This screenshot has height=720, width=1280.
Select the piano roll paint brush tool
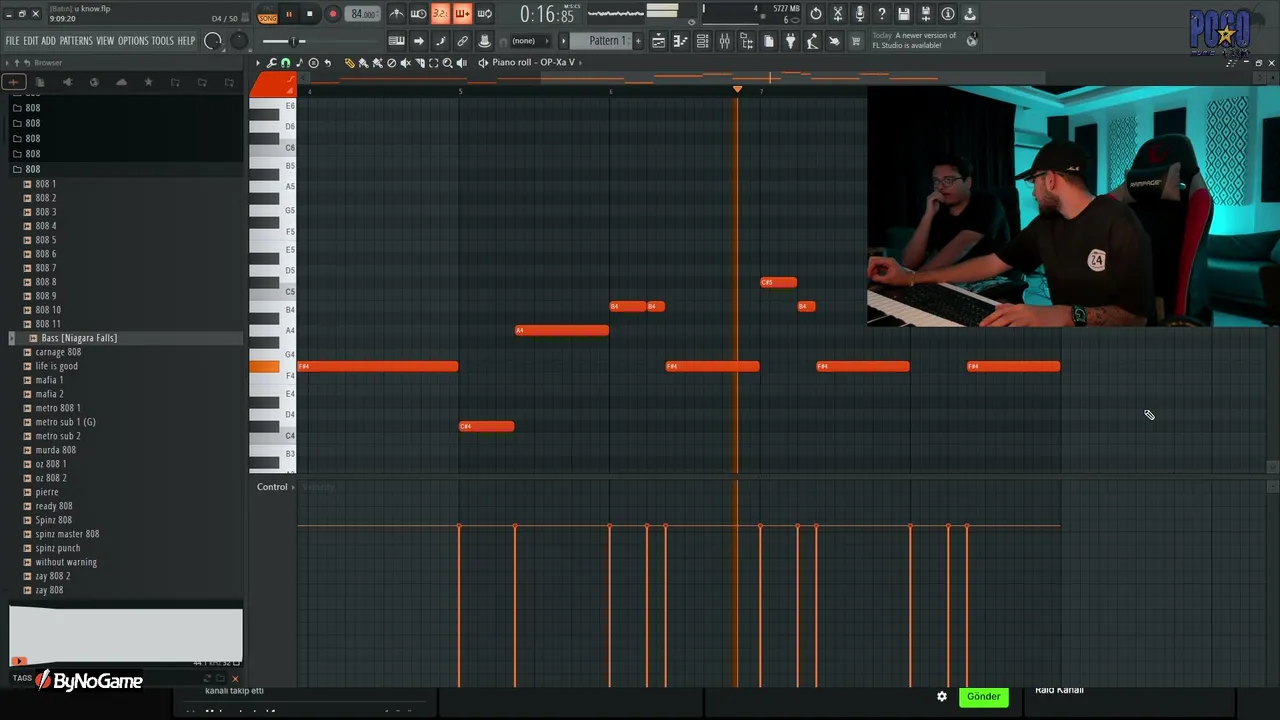[364, 63]
